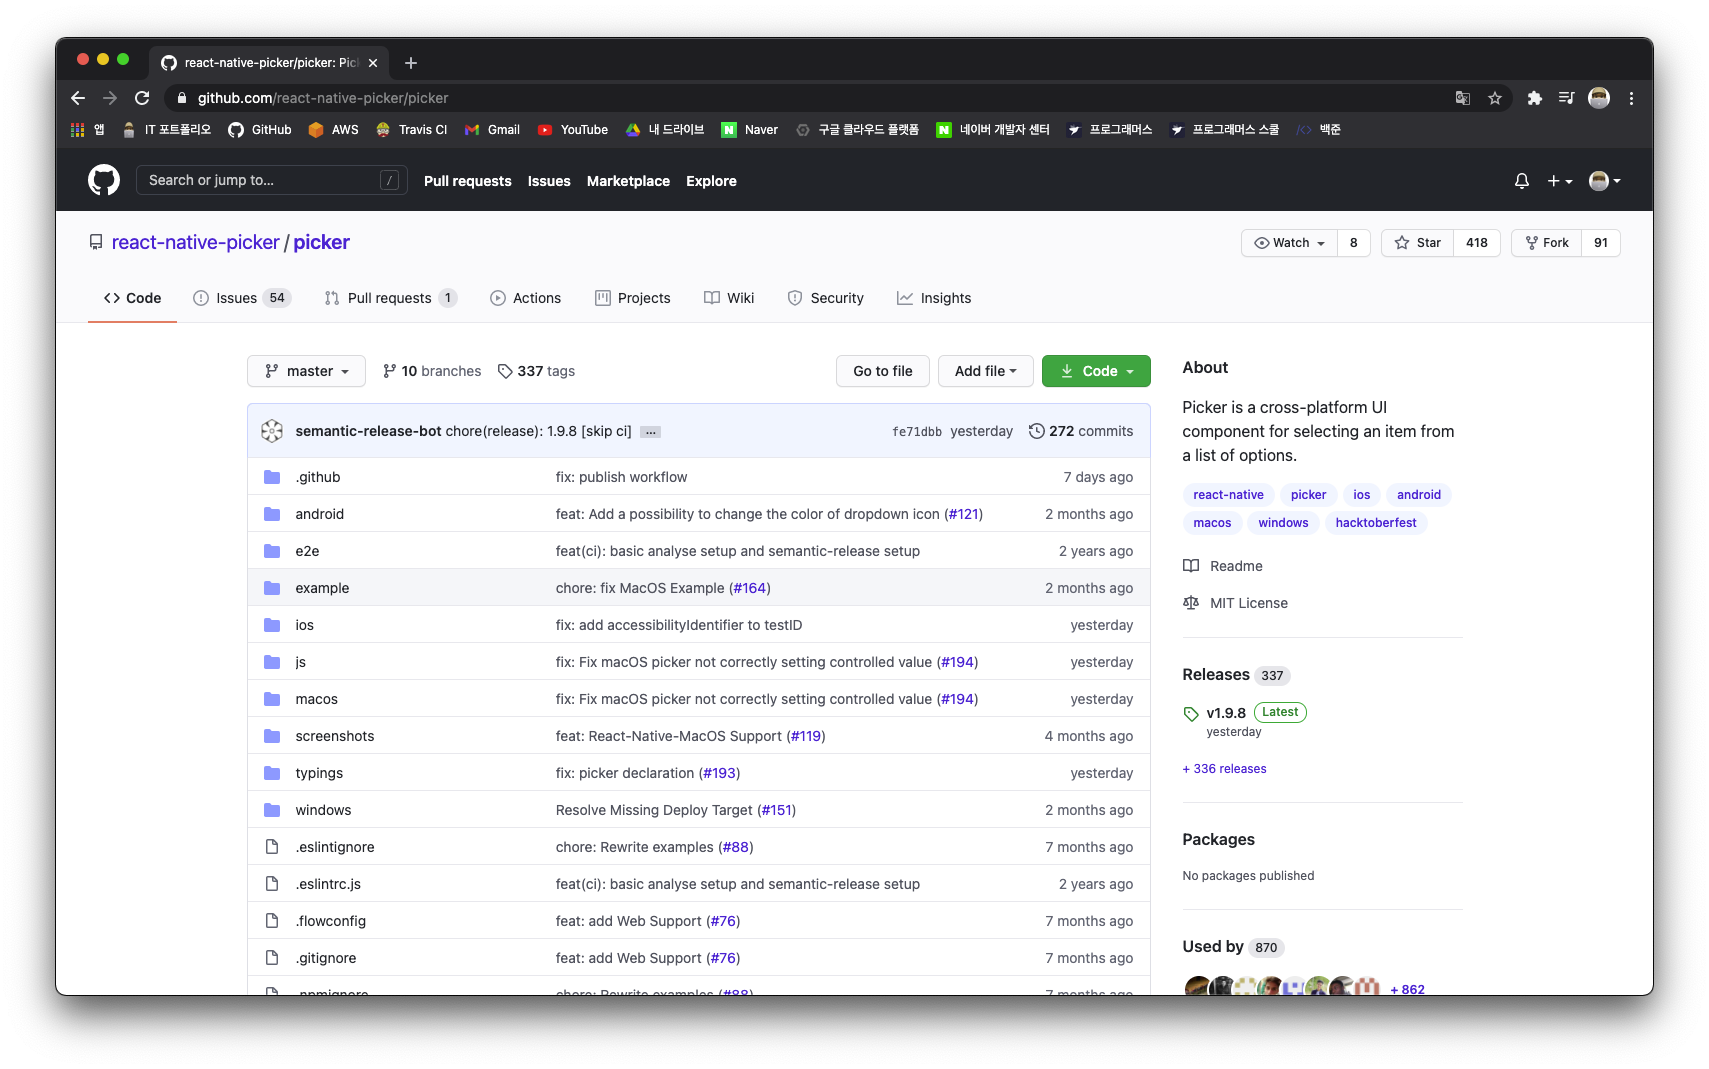Open the green Code dropdown
The image size is (1709, 1069).
tap(1096, 371)
